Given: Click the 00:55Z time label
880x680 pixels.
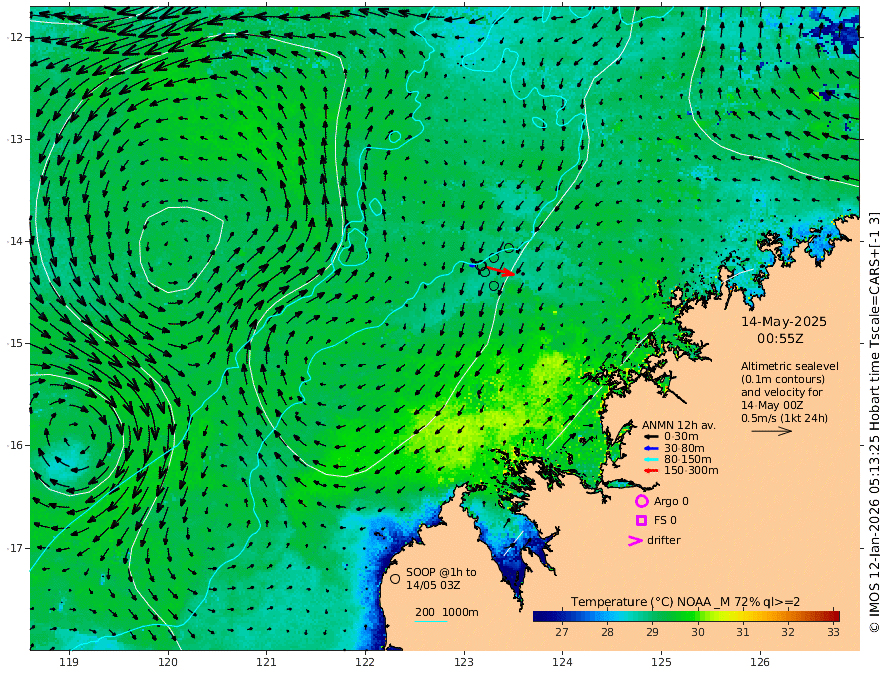Looking at the screenshot, I should (783, 339).
